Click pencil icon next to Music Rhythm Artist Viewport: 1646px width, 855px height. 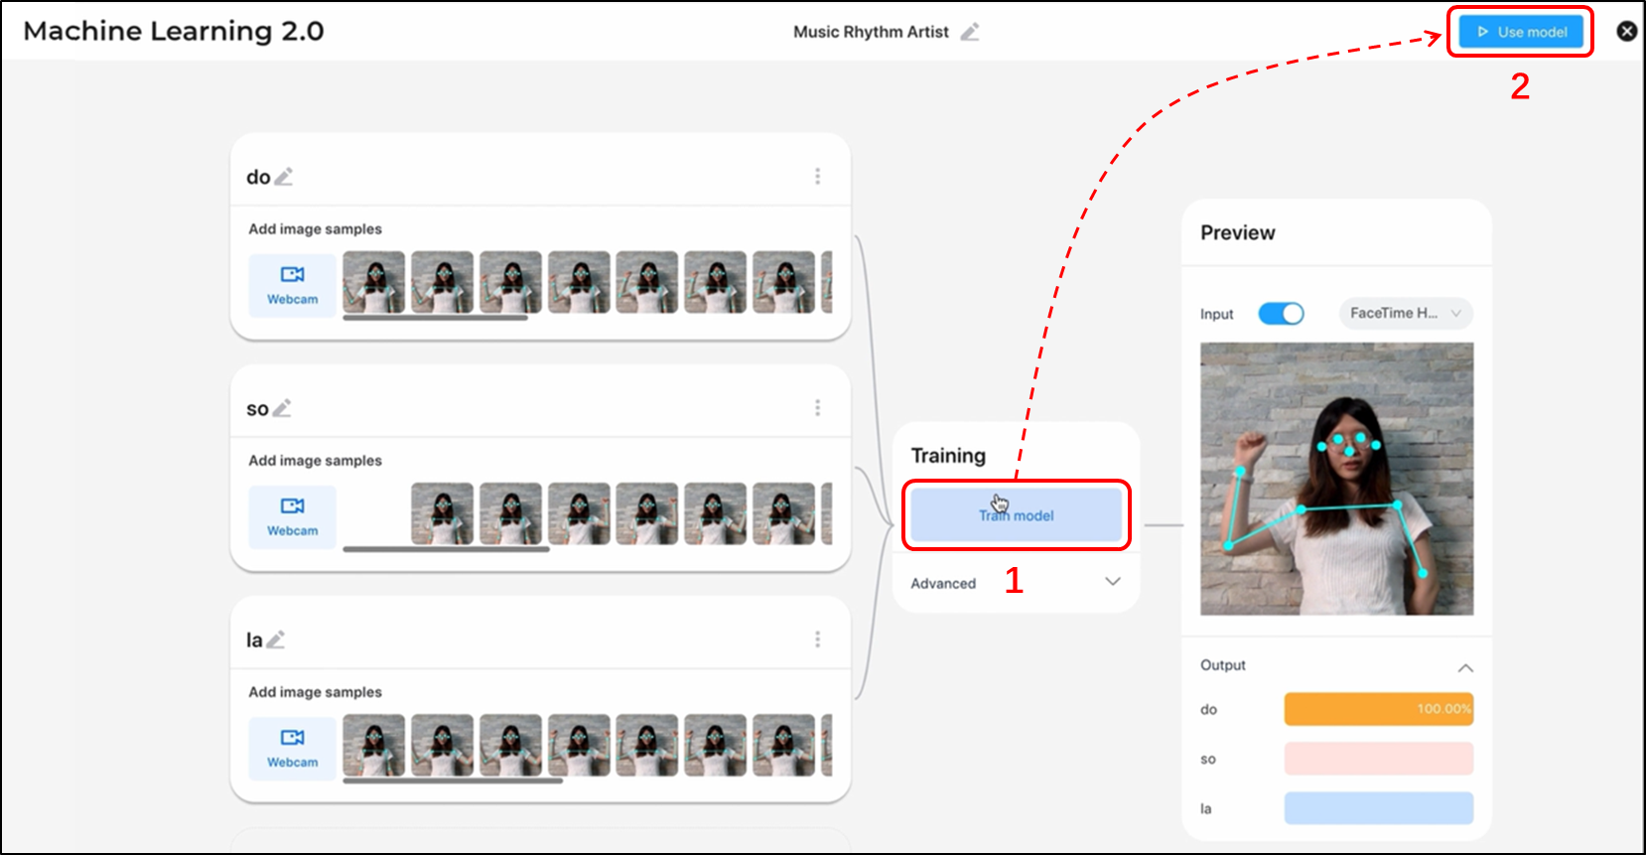[x=969, y=32]
